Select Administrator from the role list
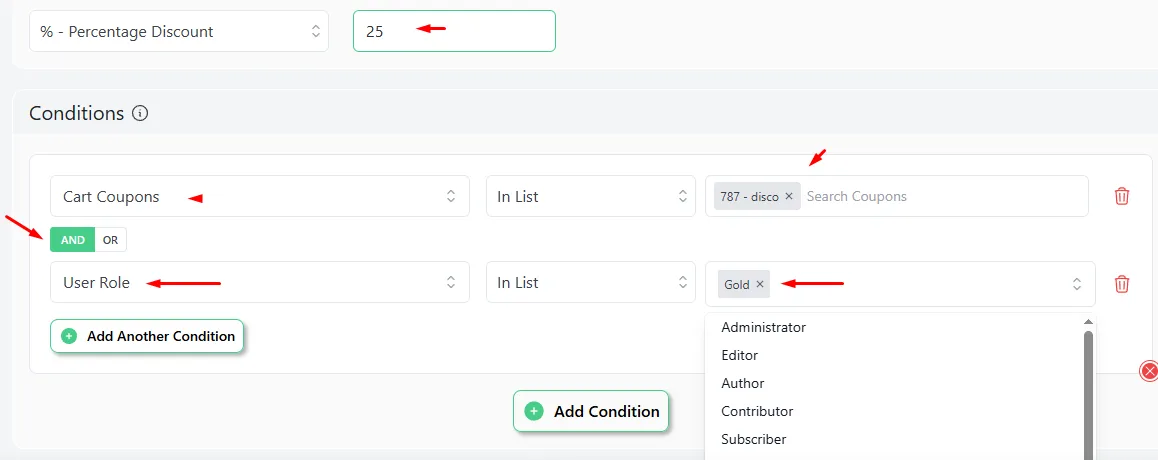 (x=764, y=327)
